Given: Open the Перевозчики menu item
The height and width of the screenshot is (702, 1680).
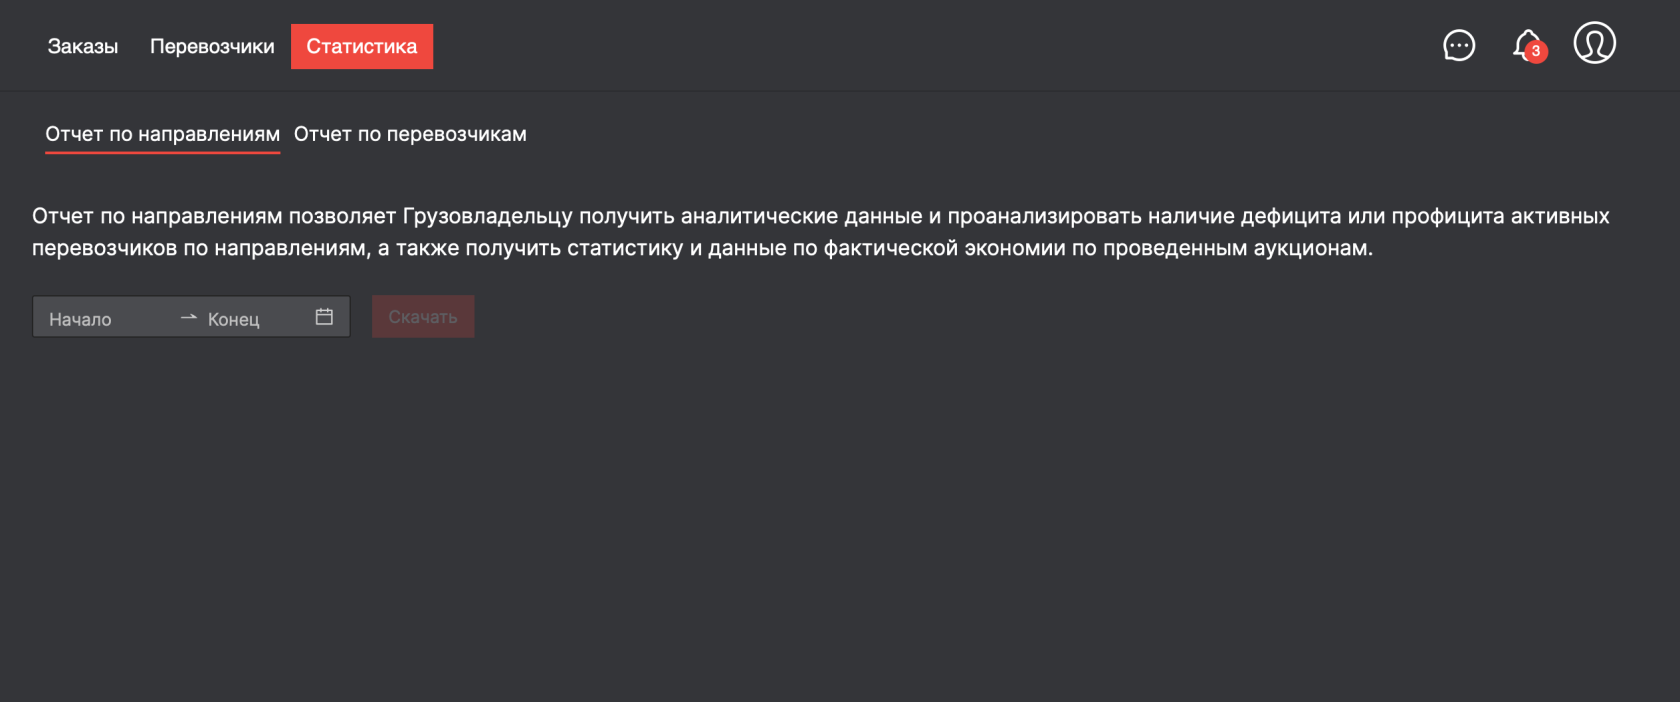Looking at the screenshot, I should (212, 46).
